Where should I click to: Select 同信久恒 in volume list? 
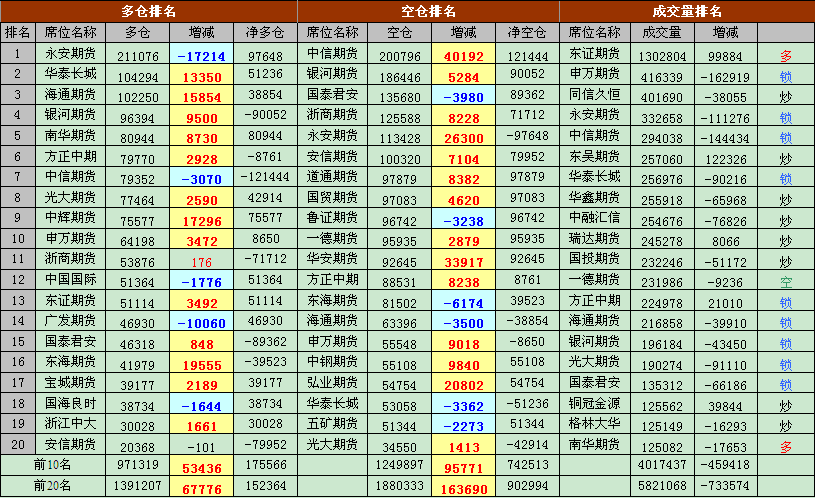(595, 95)
